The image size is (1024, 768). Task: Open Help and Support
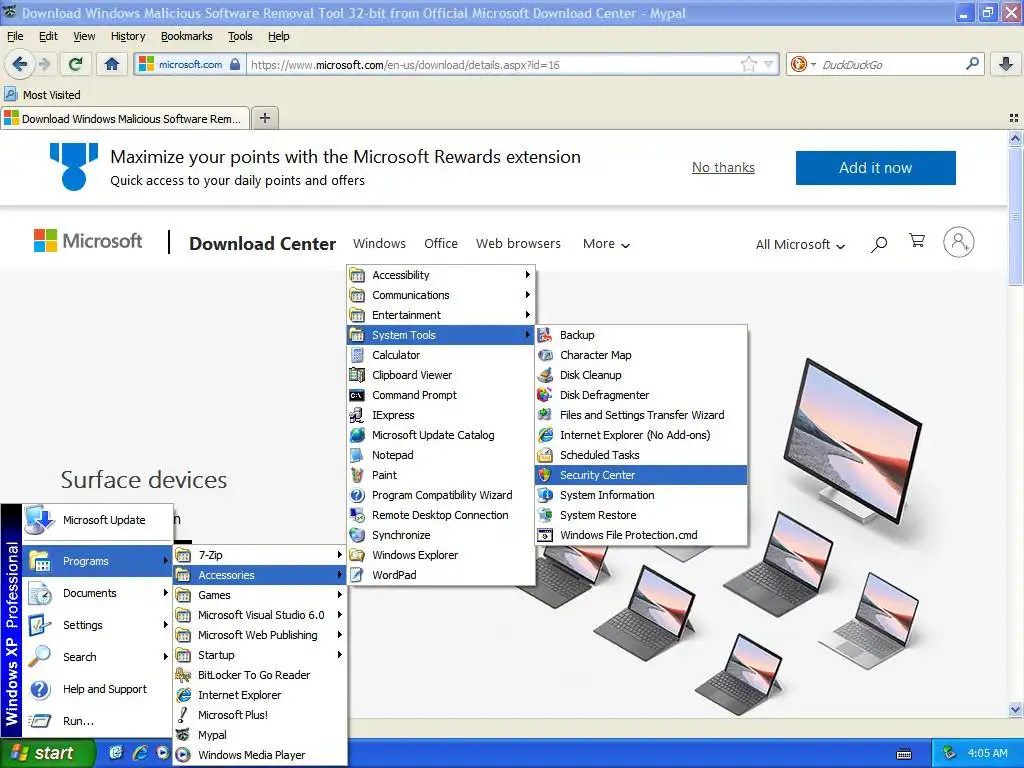point(98,689)
